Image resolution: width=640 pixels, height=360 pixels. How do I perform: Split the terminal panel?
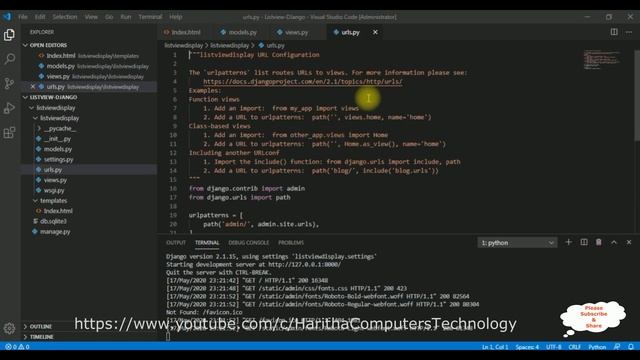pos(584,242)
